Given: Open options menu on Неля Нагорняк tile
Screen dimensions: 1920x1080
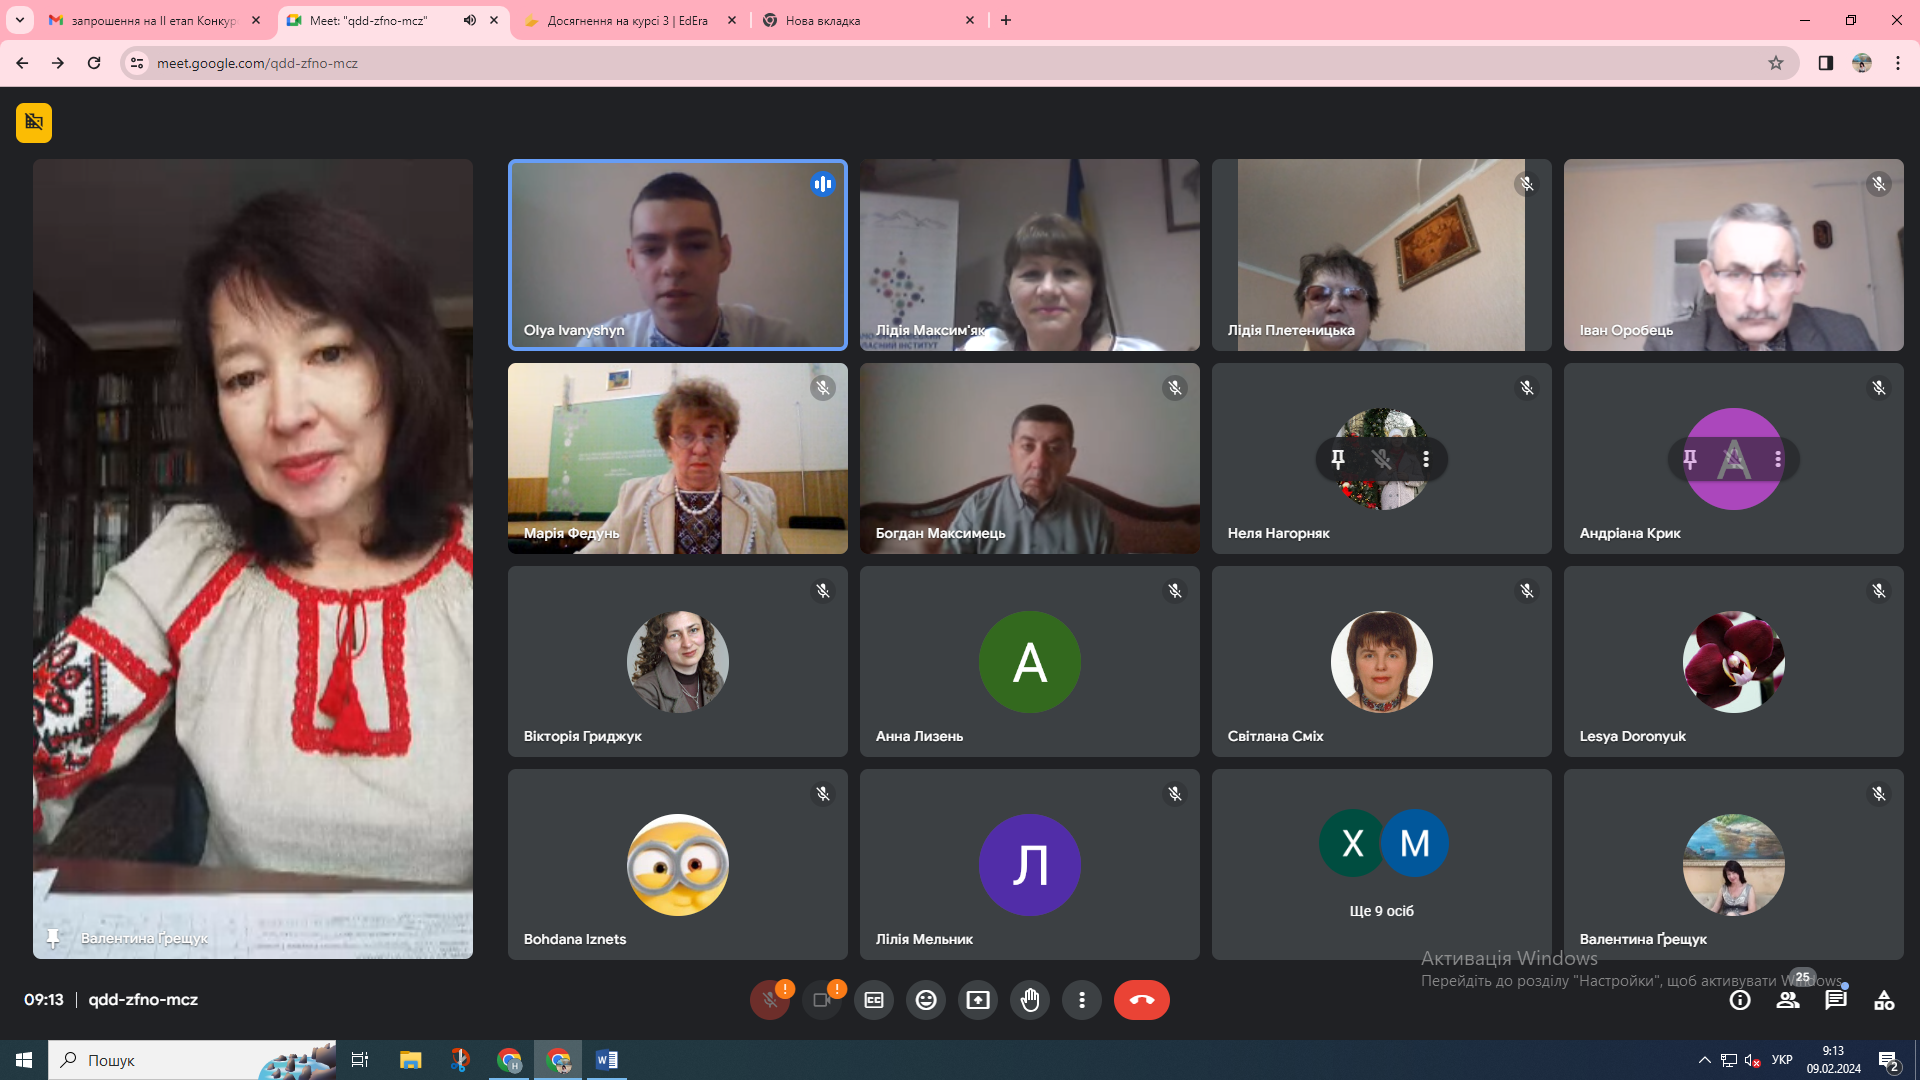Looking at the screenshot, I should [x=1426, y=459].
